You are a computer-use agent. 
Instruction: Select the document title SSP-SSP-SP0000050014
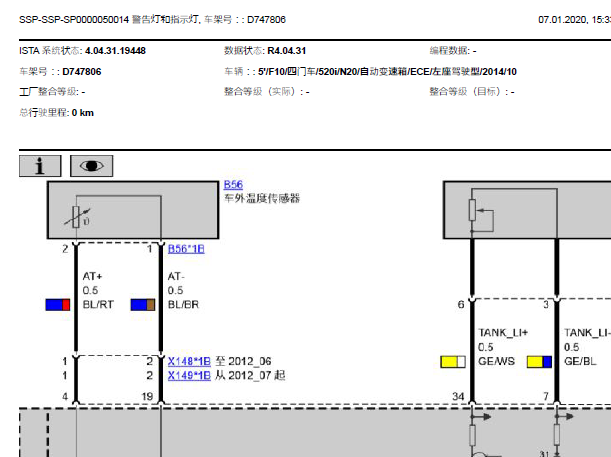click(74, 19)
